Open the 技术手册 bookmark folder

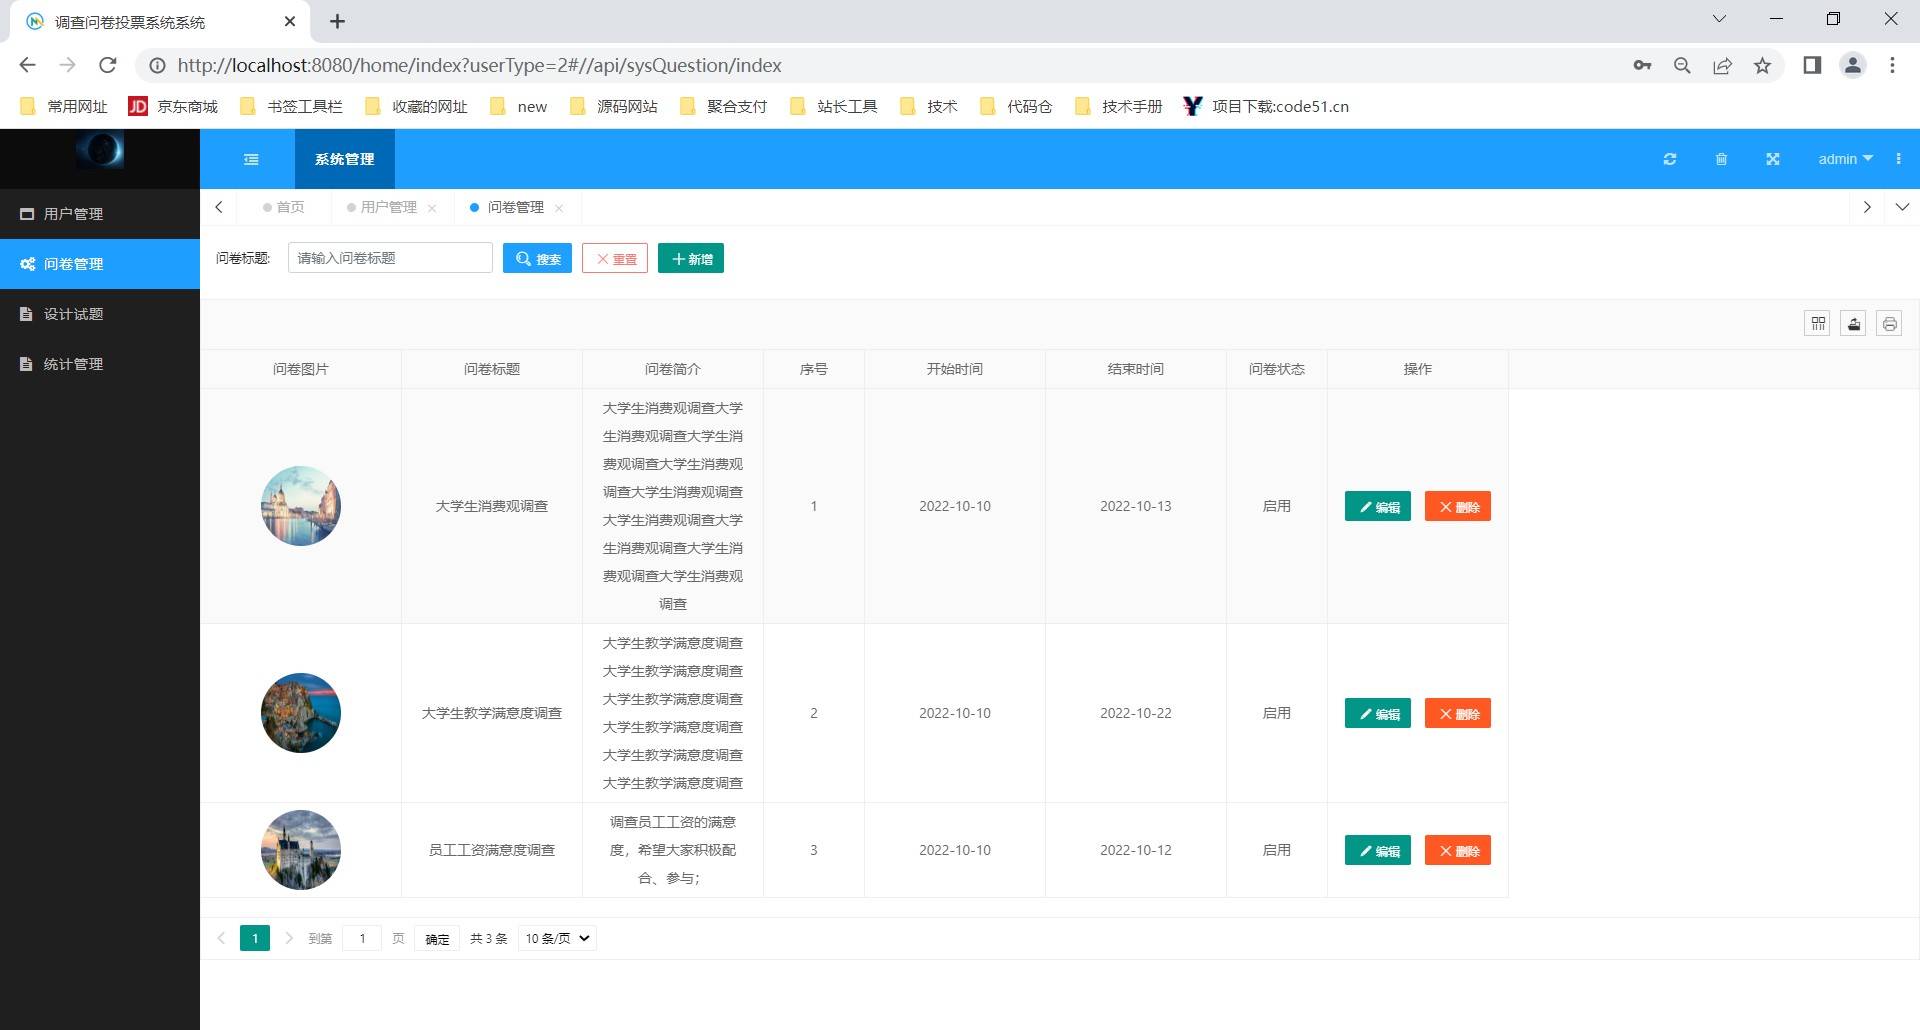[1118, 106]
